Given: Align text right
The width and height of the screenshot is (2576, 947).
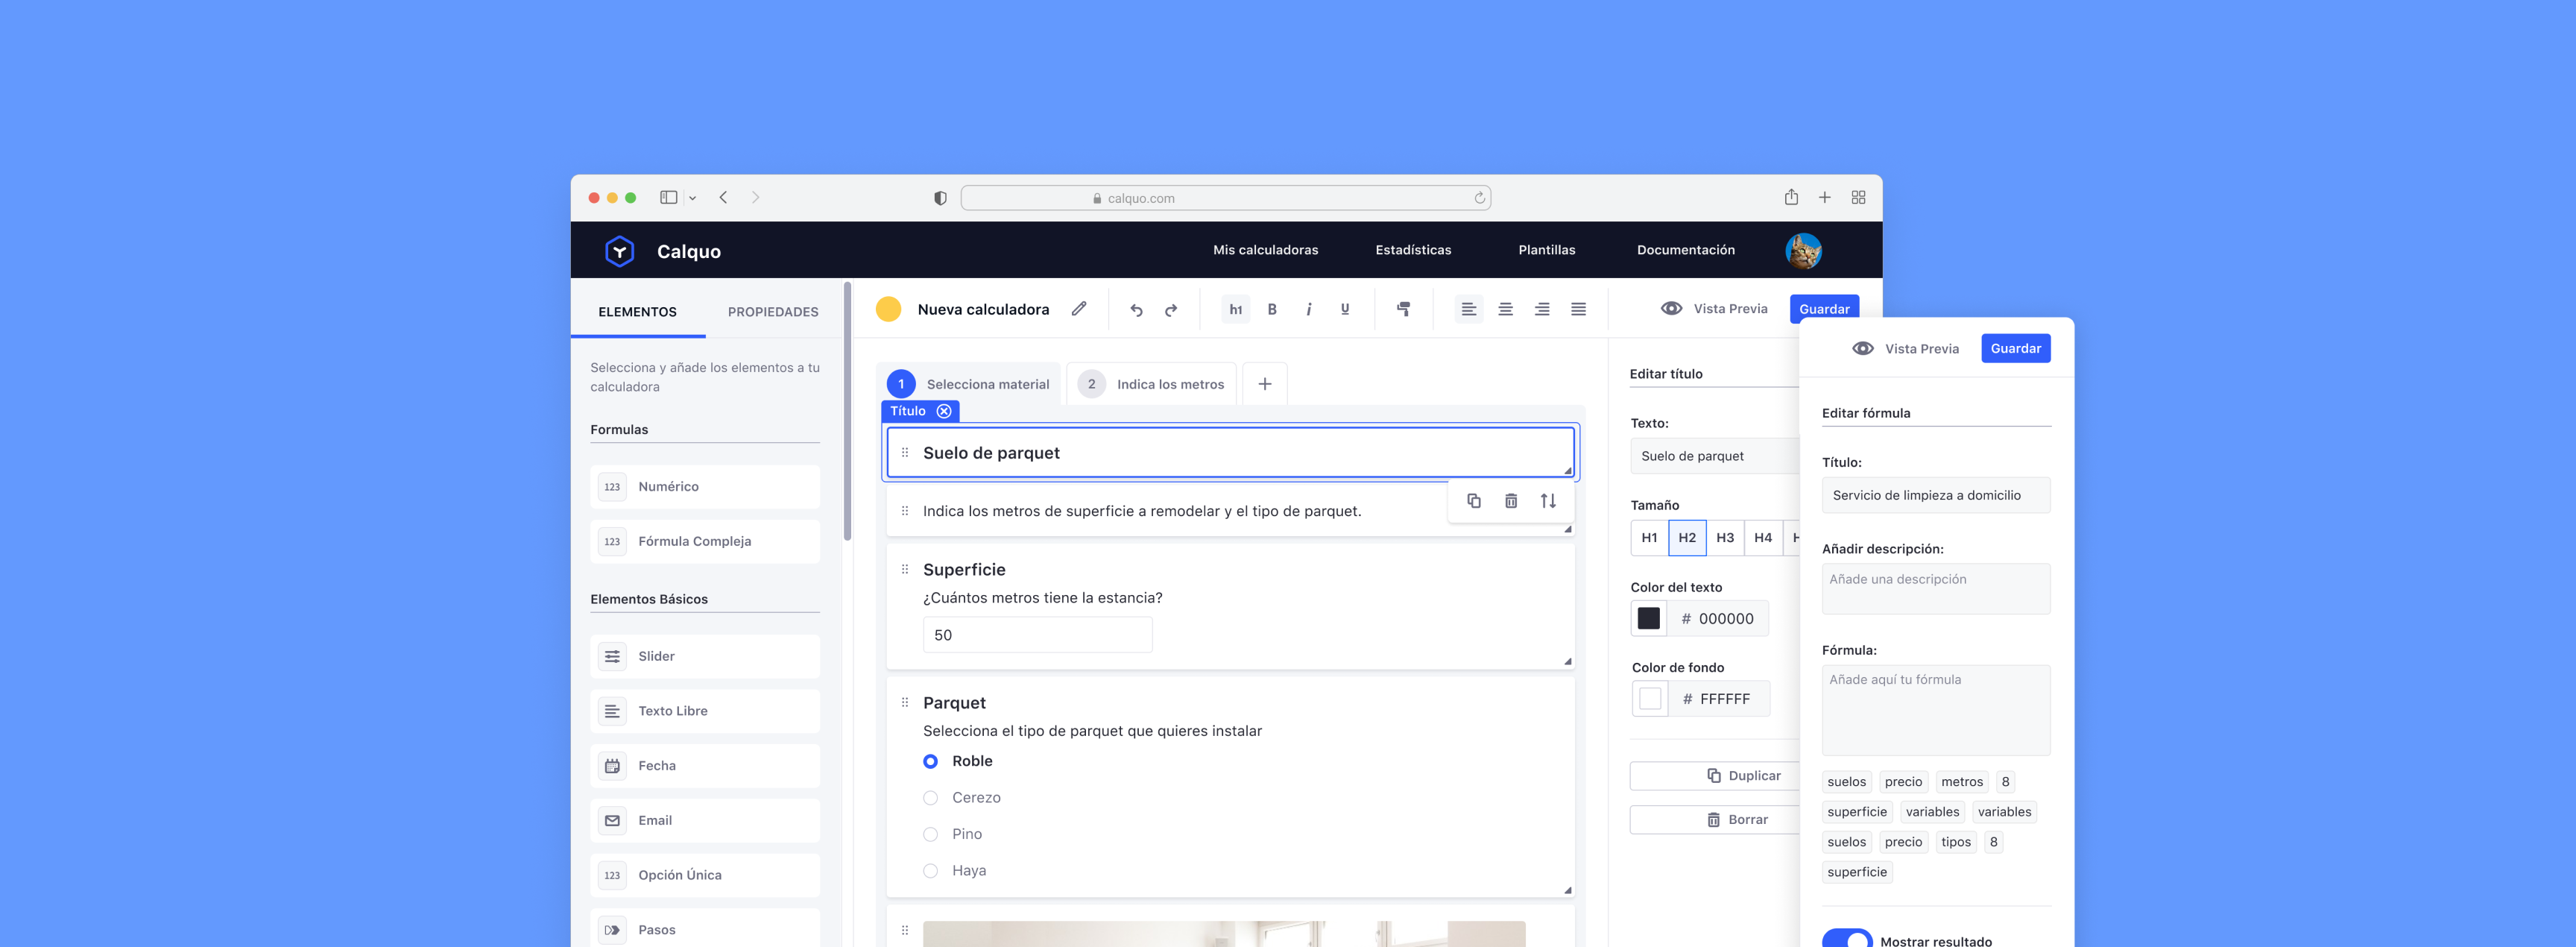Looking at the screenshot, I should (x=1542, y=309).
